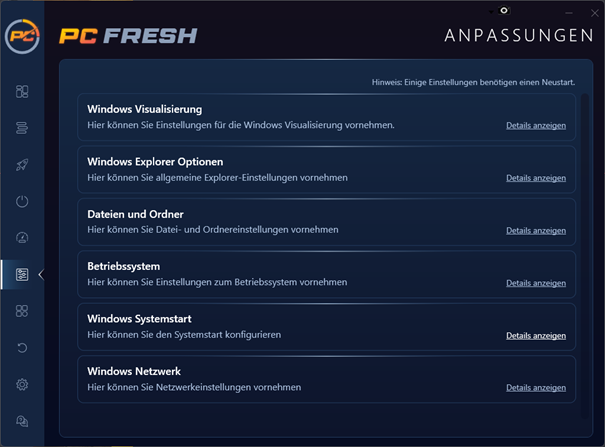Open Details anzeigen for Windows Explorer Optionen
Screen dimensions: 605x447
536,178
